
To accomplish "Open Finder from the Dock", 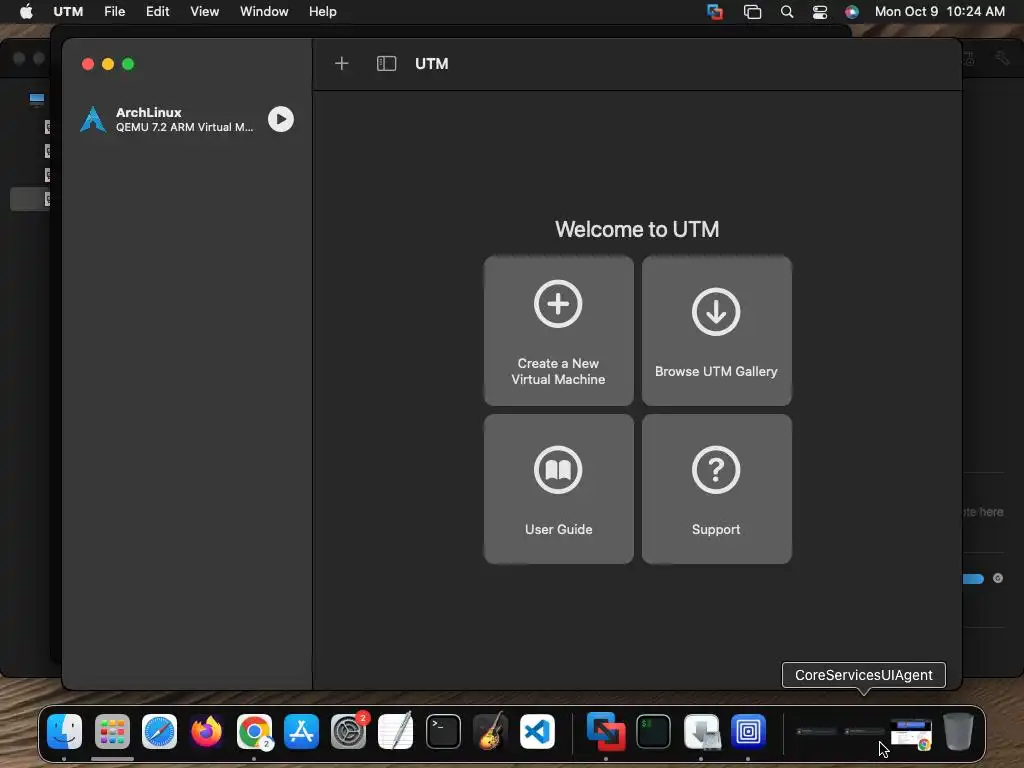I will (65, 731).
